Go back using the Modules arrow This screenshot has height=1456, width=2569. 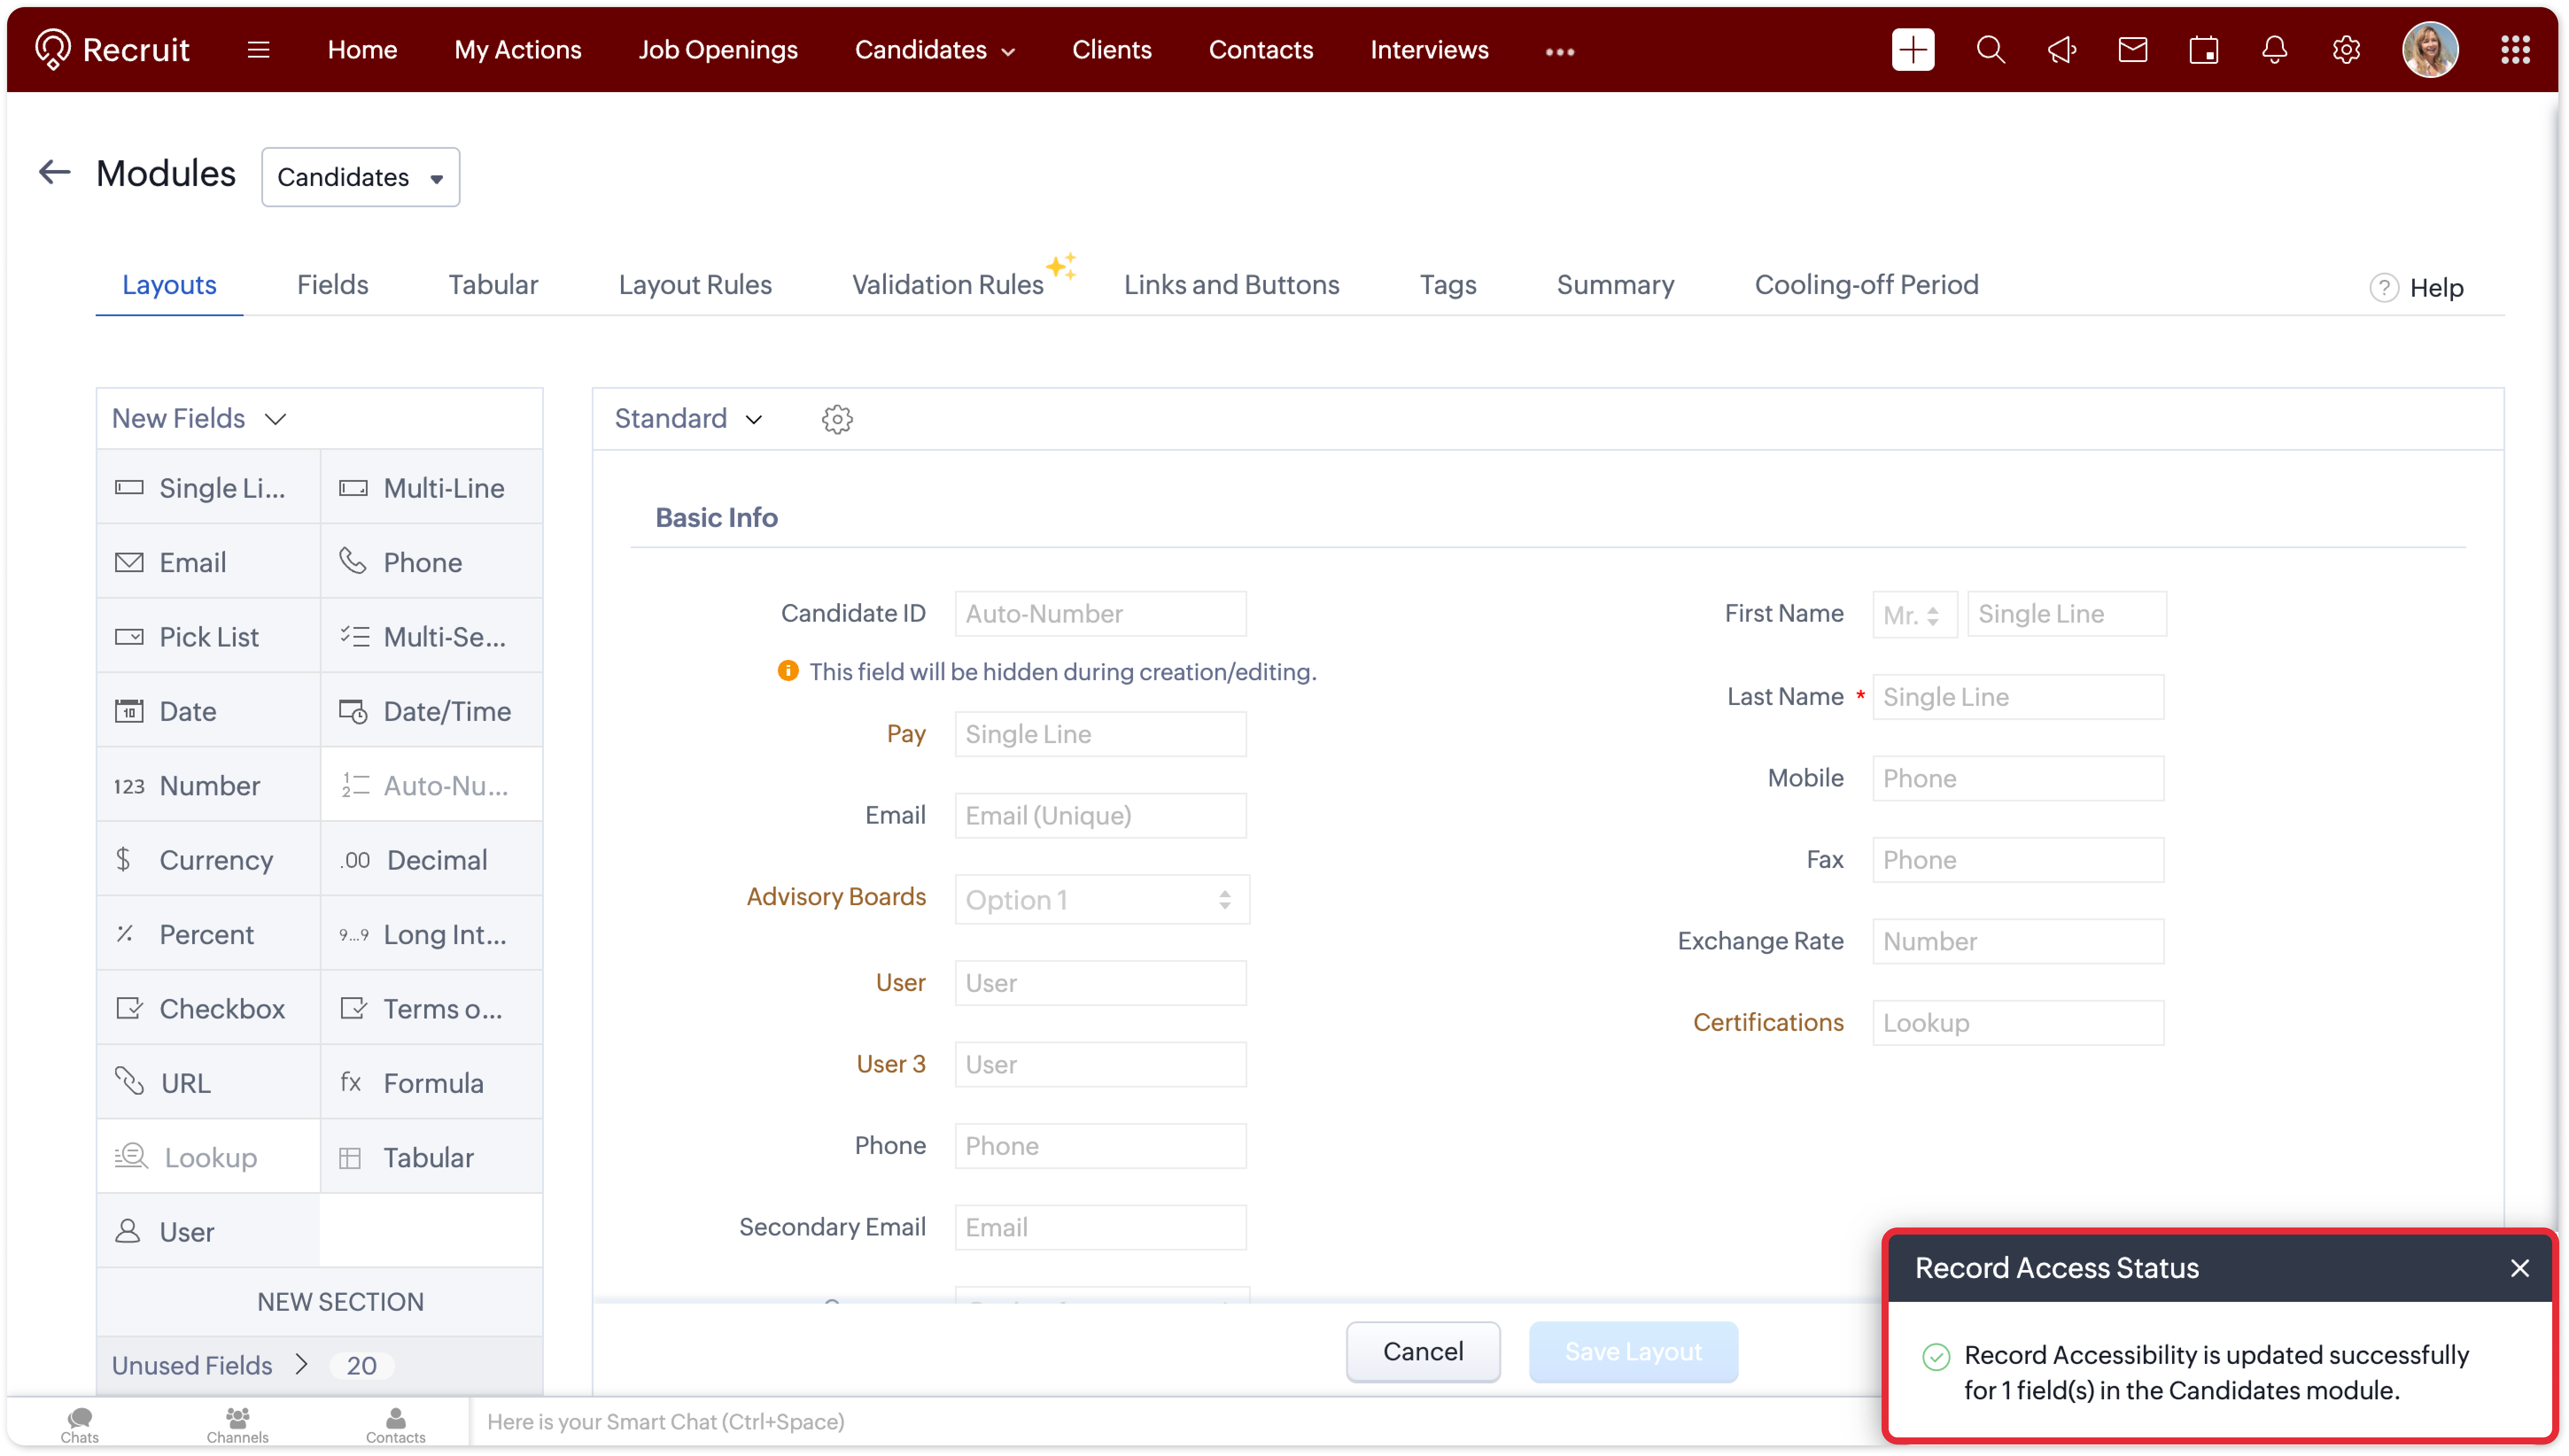54,173
